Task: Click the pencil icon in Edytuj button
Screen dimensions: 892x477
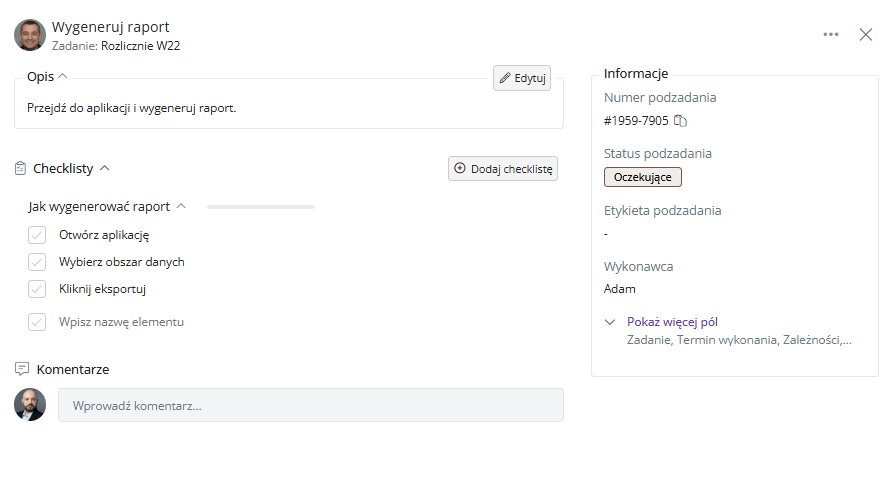Action: click(x=505, y=78)
